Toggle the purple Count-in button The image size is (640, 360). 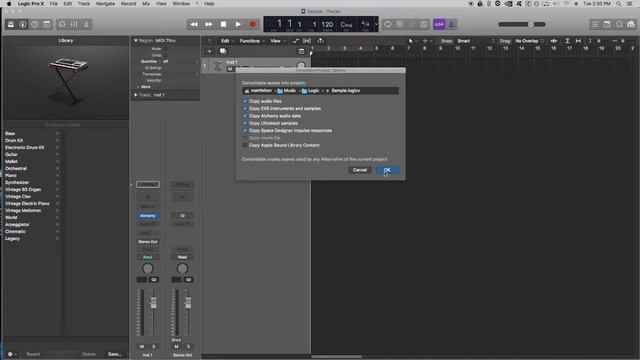click(439, 24)
